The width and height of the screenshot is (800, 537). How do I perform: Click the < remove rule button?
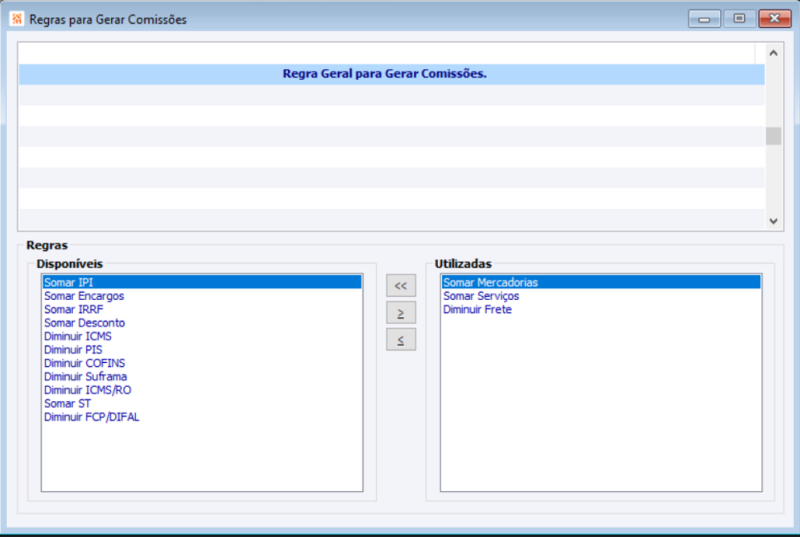point(401,340)
